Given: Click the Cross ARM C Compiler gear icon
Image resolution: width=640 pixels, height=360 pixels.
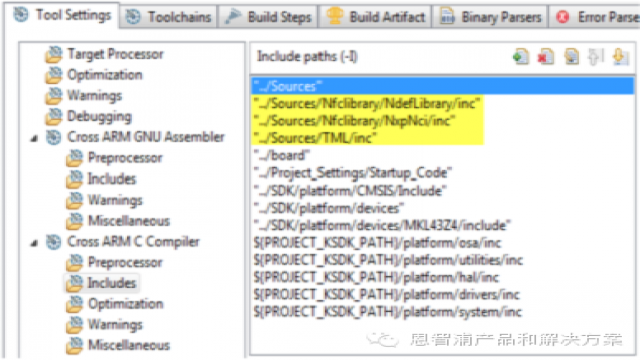Looking at the screenshot, I should click(54, 242).
